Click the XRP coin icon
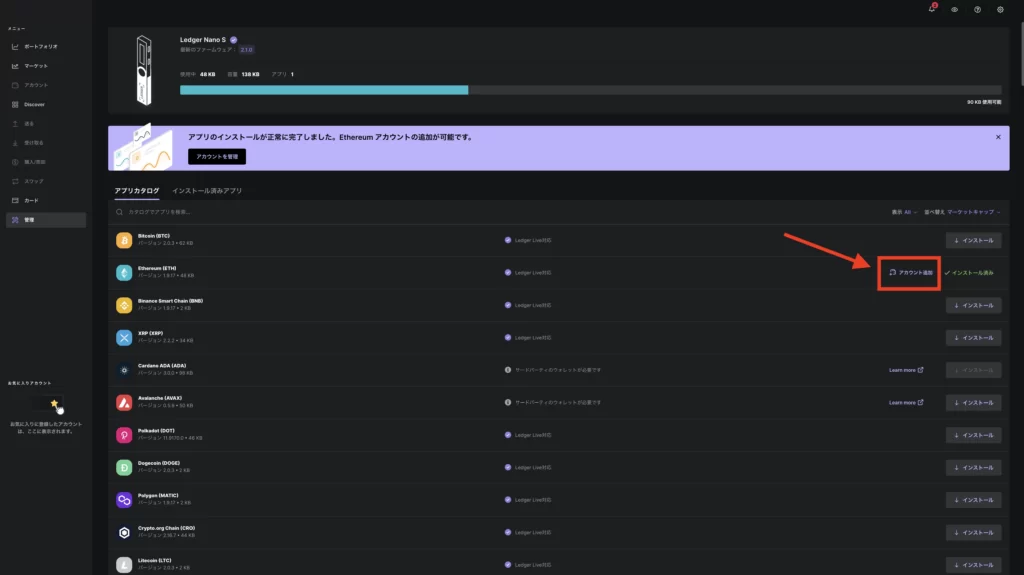The width and height of the screenshot is (1024, 575). [124, 338]
